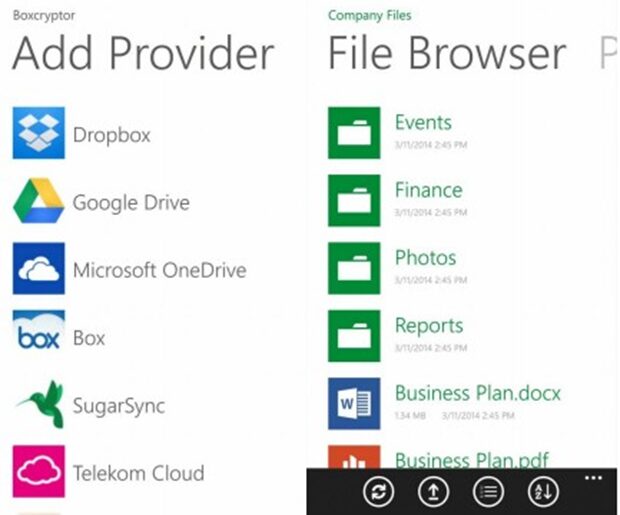The image size is (620, 515).
Task: Tap the Business Plan.pdf file icon
Action: coord(354,457)
